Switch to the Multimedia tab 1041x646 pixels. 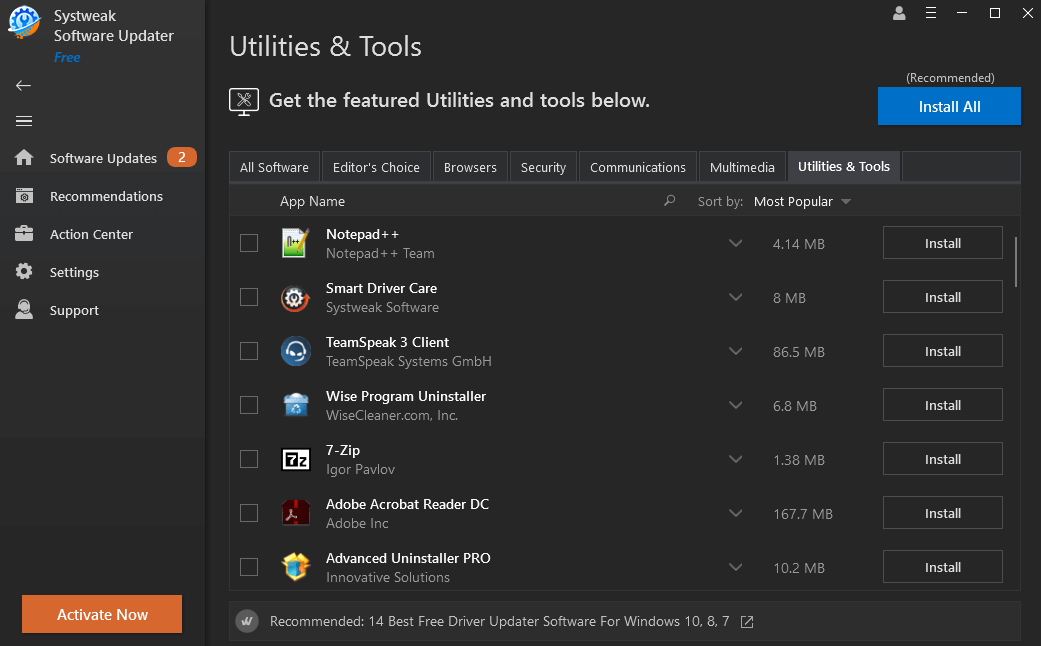click(x=742, y=167)
